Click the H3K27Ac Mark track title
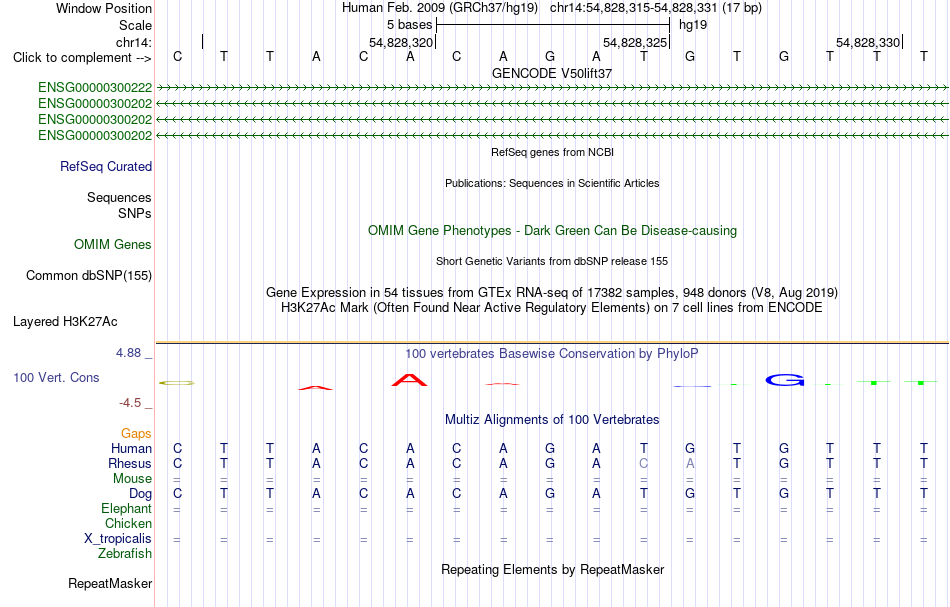950x607 pixels. coord(552,308)
